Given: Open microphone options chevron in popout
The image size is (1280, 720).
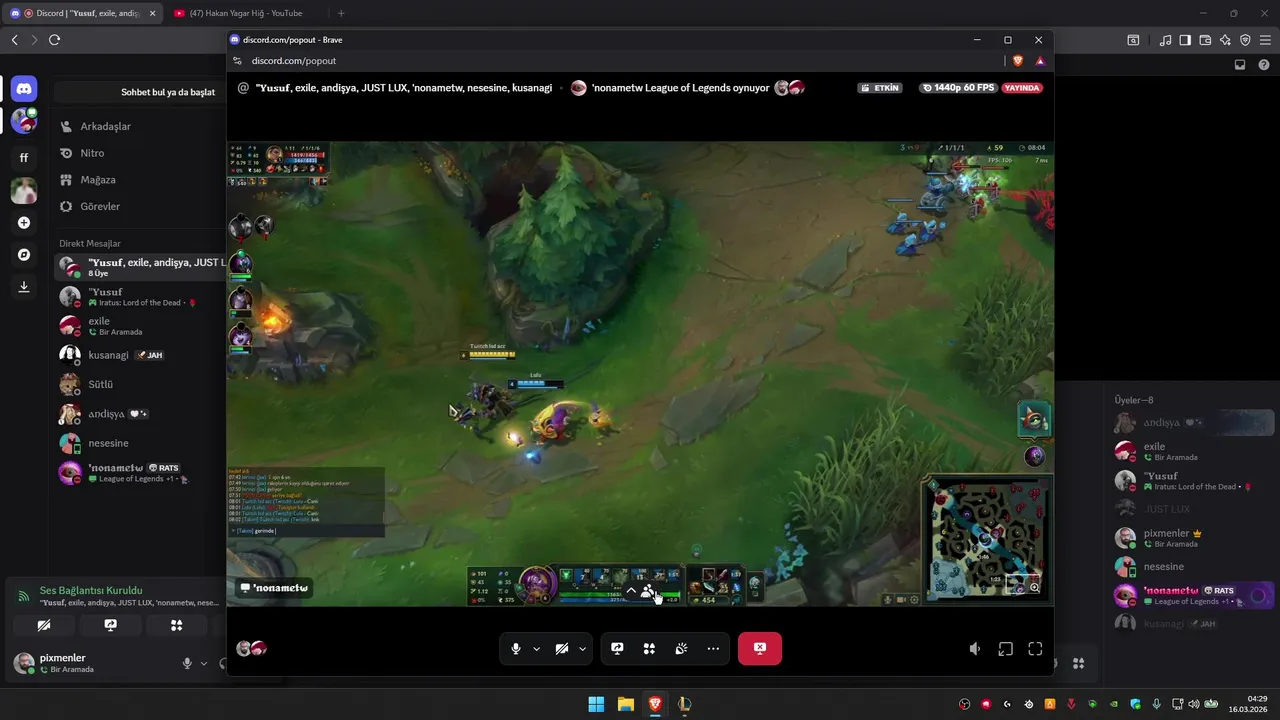Looking at the screenshot, I should pos(536,649).
